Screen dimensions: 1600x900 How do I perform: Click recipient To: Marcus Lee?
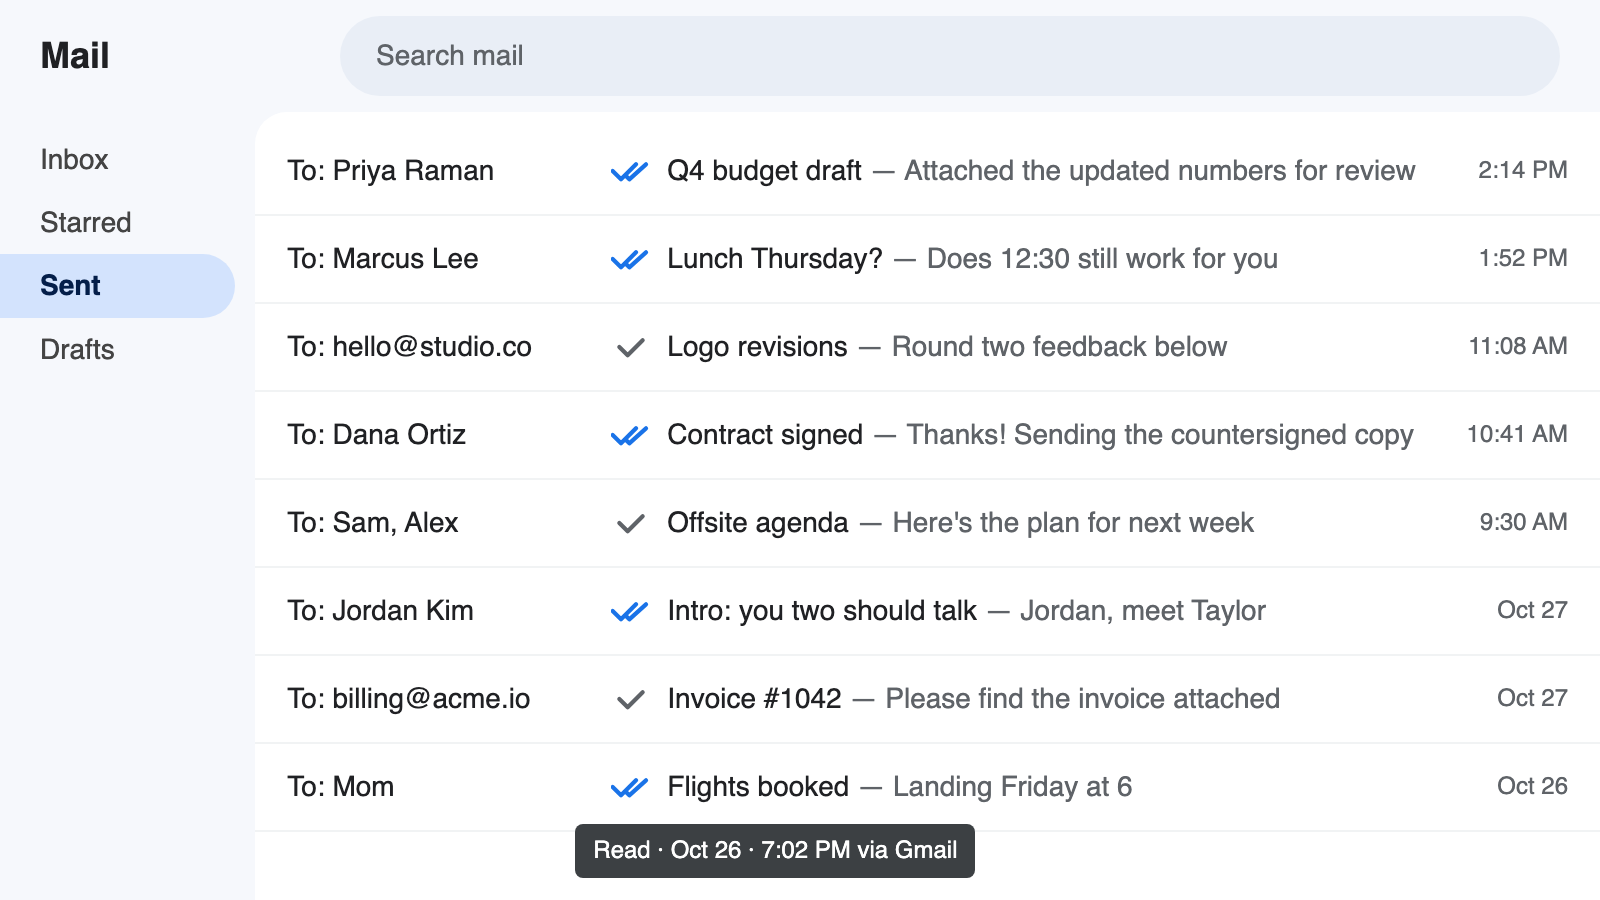[383, 259]
